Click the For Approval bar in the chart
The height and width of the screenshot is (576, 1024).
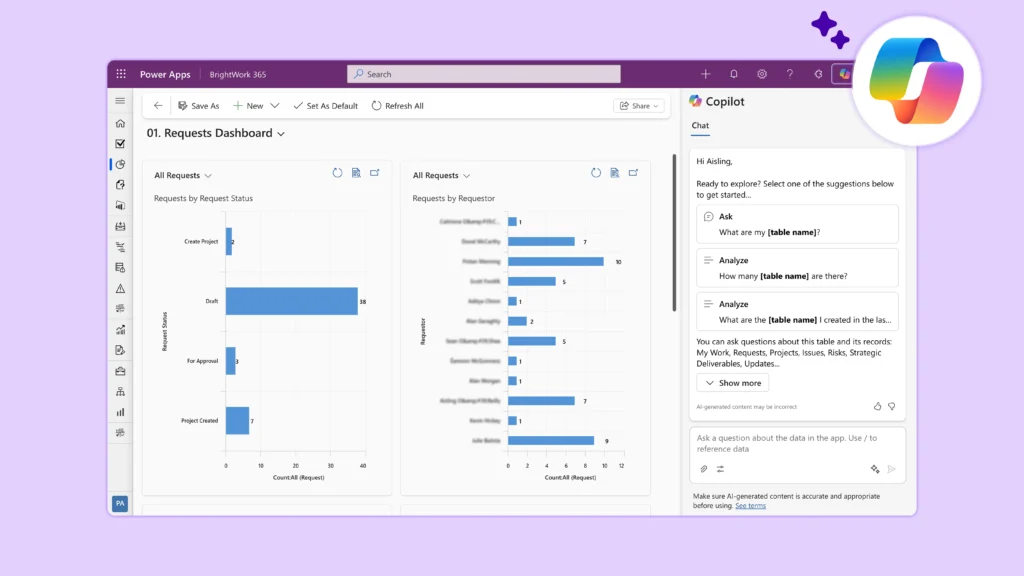pos(231,361)
